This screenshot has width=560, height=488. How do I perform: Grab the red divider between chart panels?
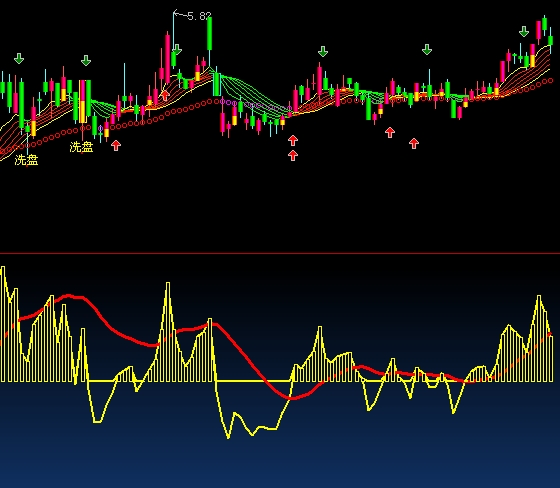tap(280, 253)
